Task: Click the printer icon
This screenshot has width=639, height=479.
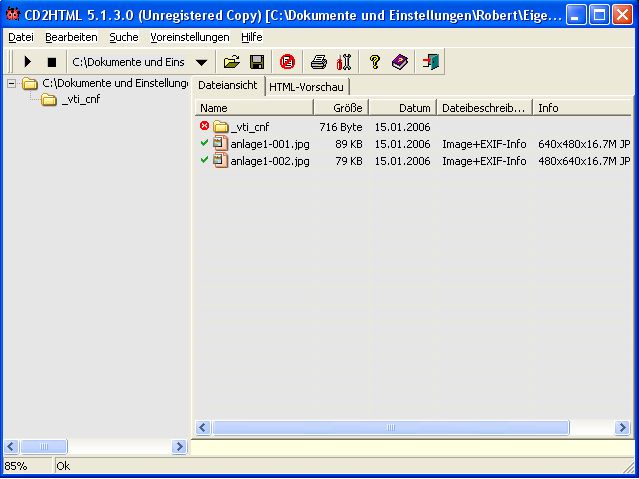Action: pyautogui.click(x=318, y=62)
